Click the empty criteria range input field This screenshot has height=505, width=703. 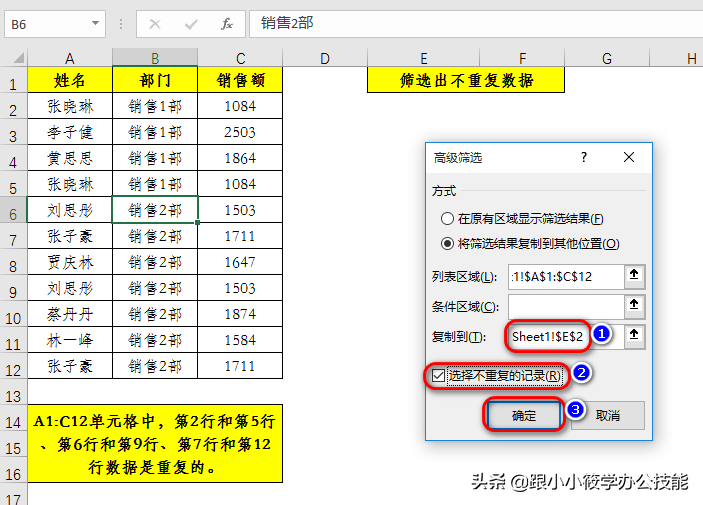click(566, 306)
